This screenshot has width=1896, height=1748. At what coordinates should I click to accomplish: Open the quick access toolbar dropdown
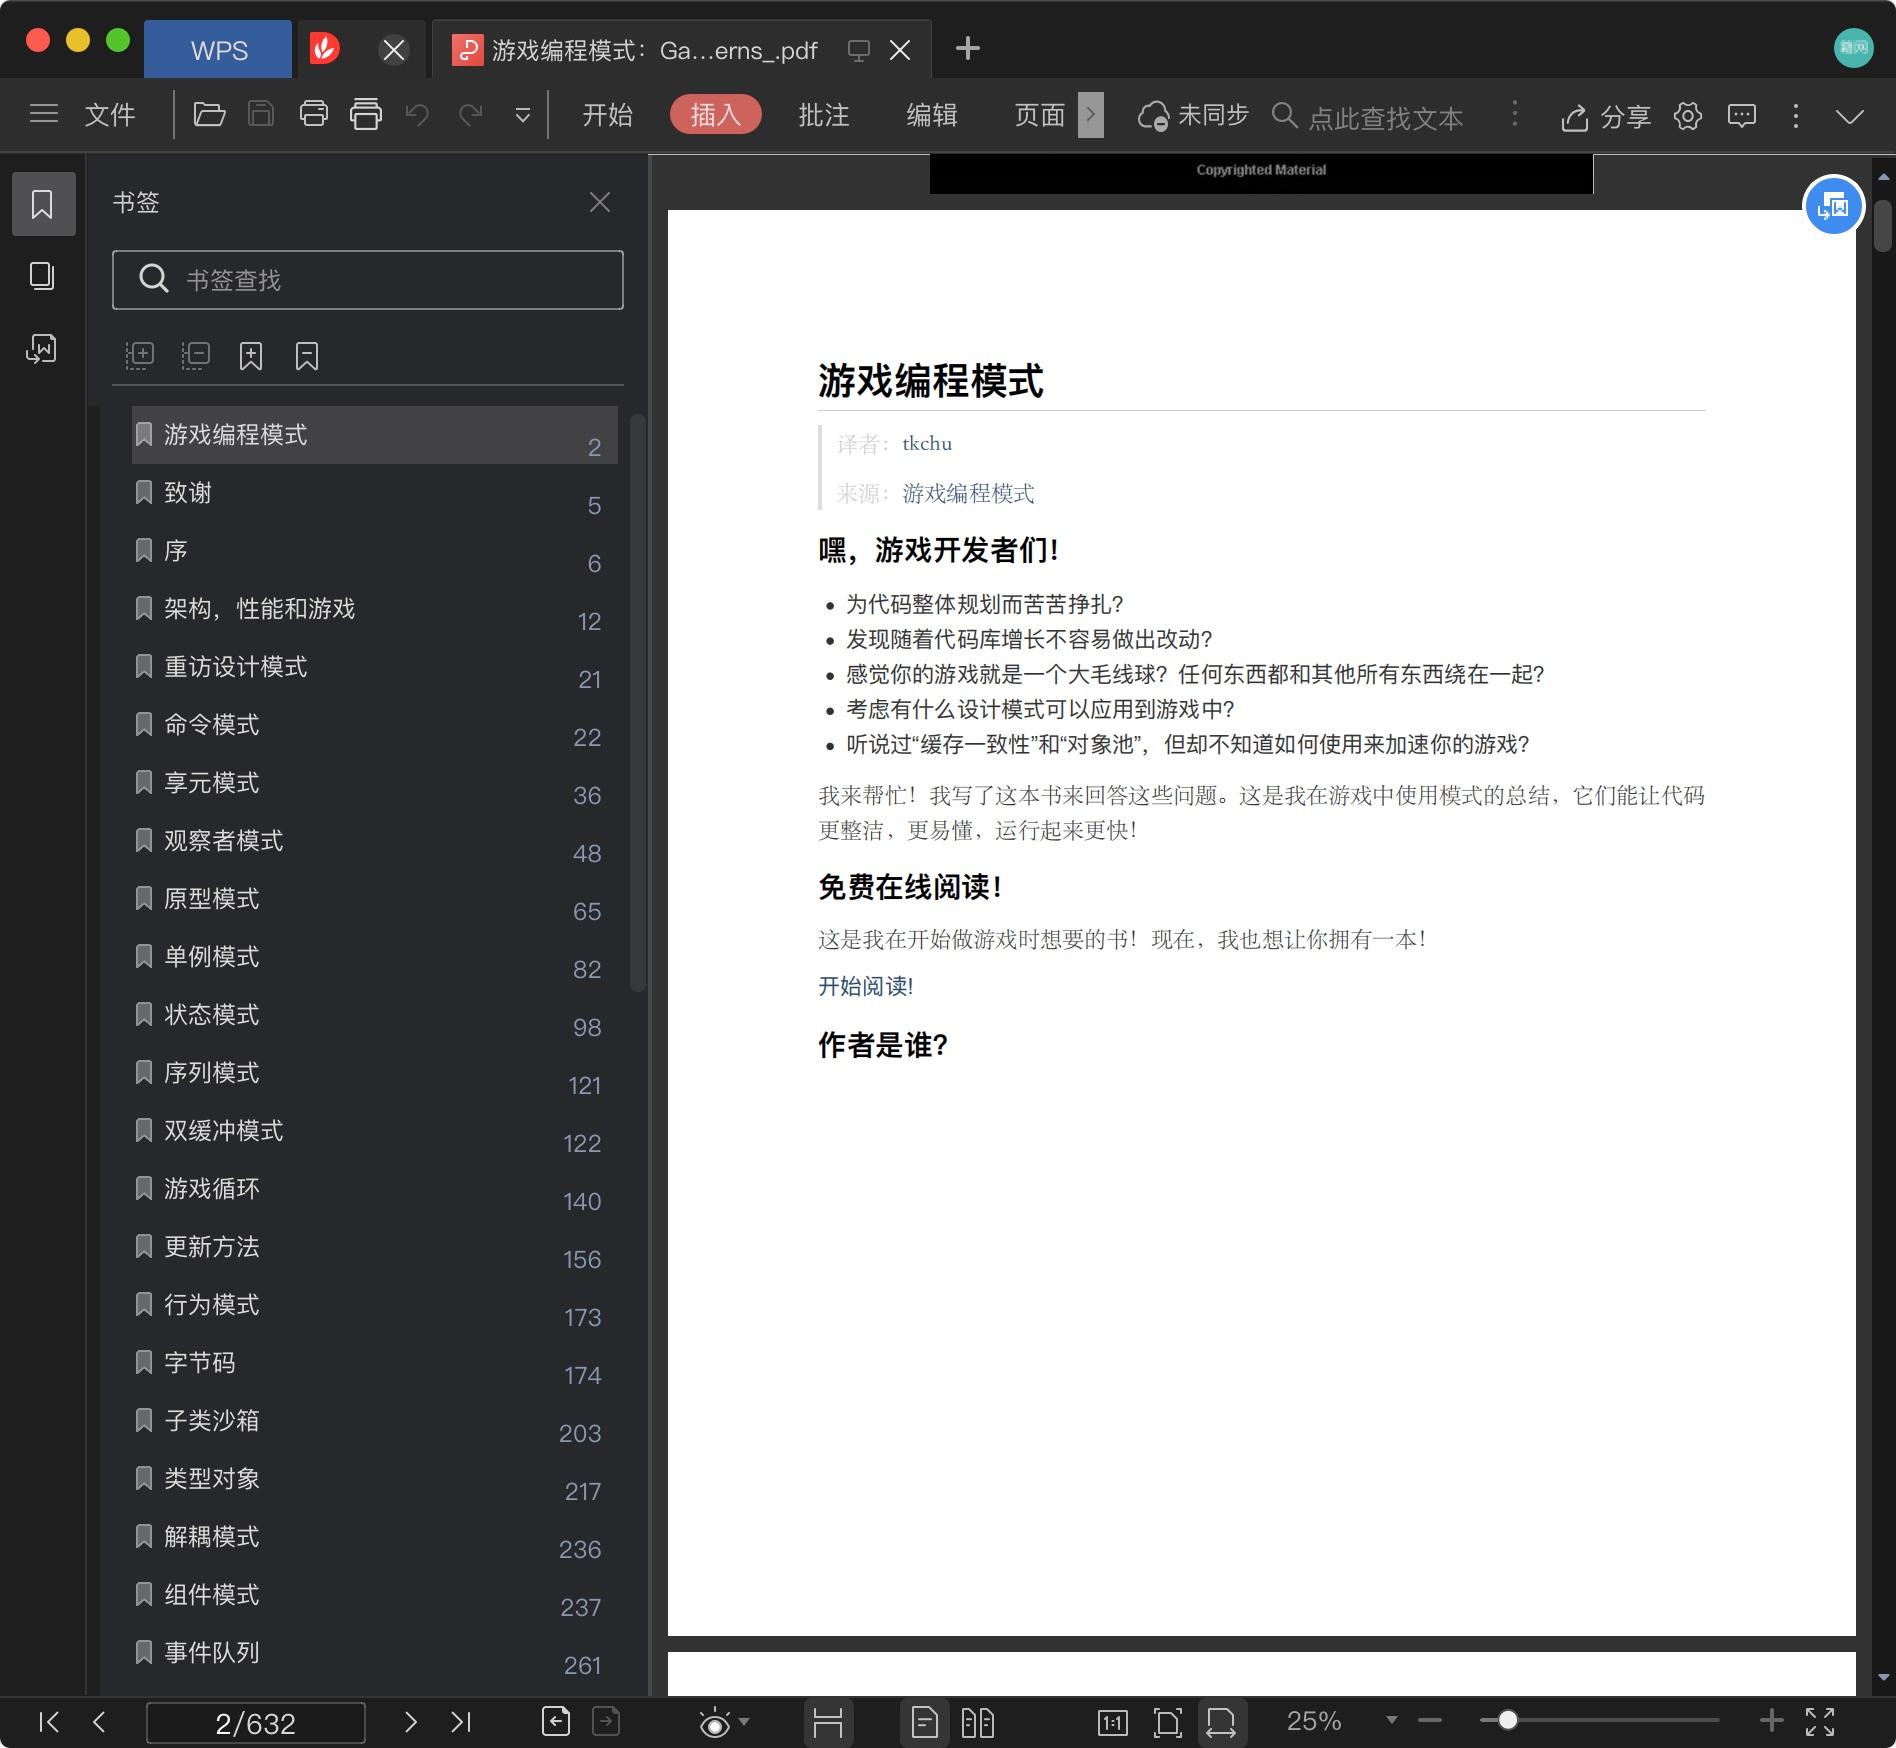coord(522,116)
